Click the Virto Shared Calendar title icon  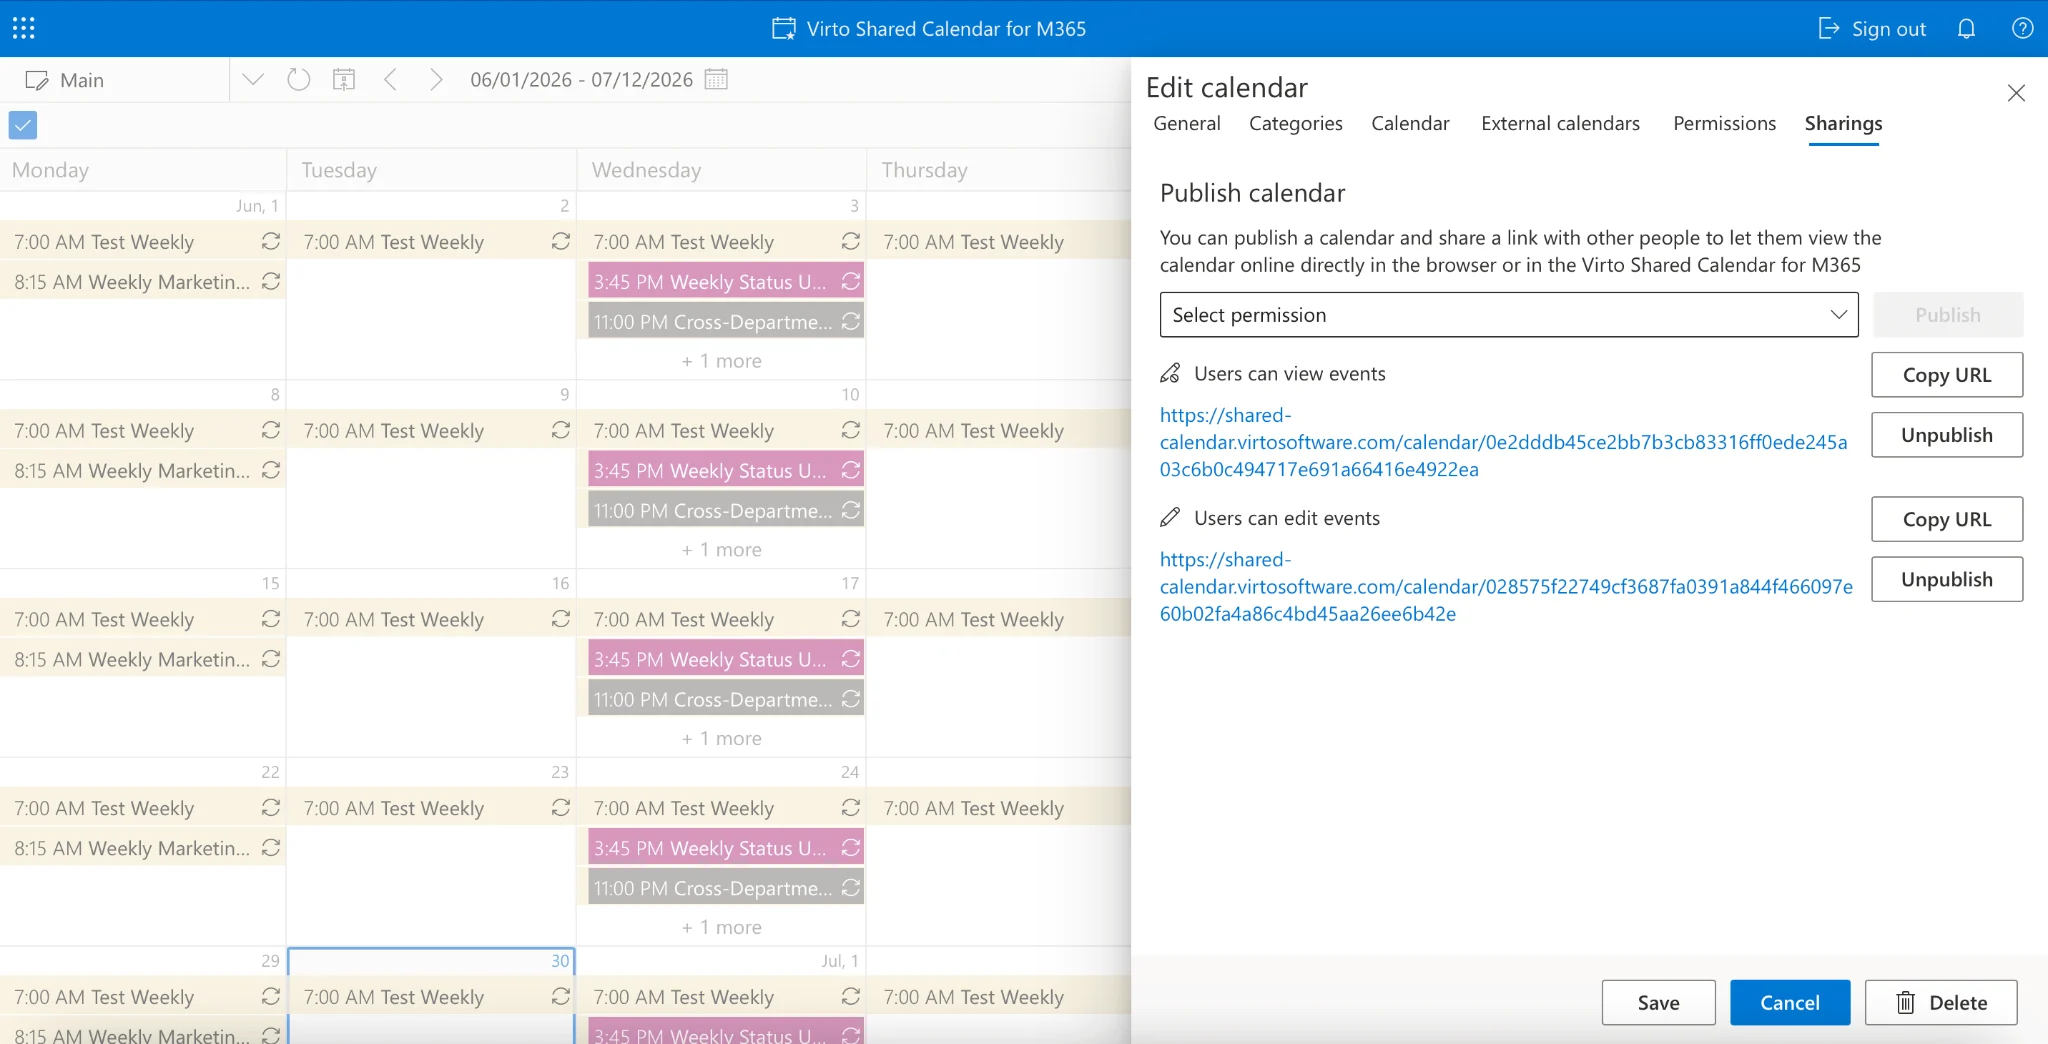click(x=784, y=28)
